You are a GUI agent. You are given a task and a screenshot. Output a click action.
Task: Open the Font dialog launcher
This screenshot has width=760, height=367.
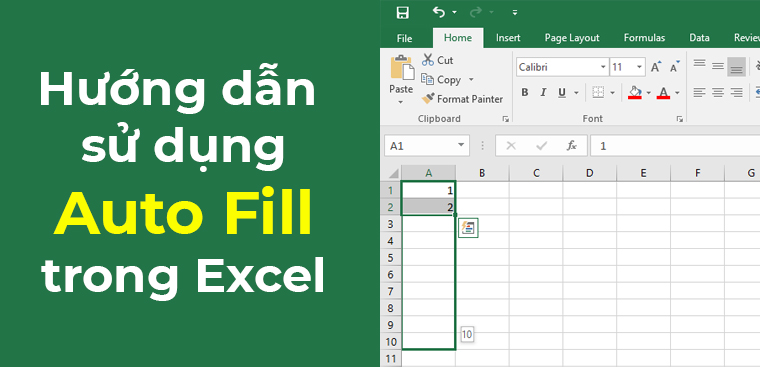(x=680, y=119)
